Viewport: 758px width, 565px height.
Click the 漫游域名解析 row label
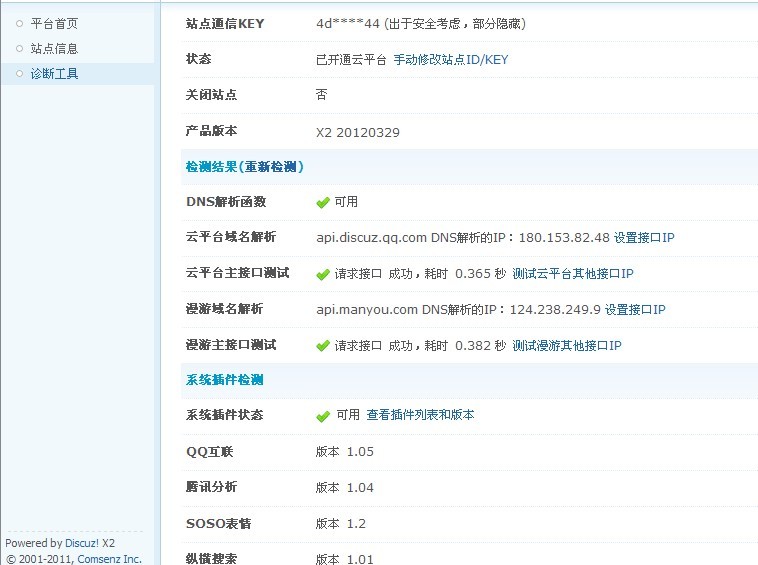224,308
